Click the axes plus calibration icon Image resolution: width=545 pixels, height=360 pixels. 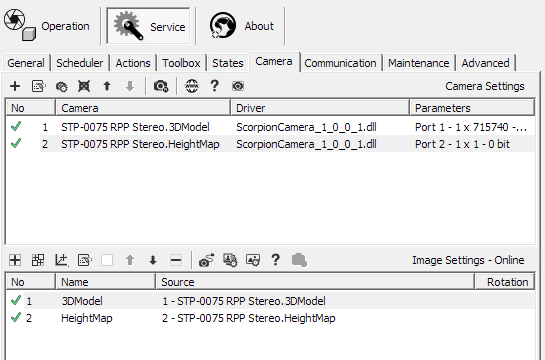tap(61, 260)
